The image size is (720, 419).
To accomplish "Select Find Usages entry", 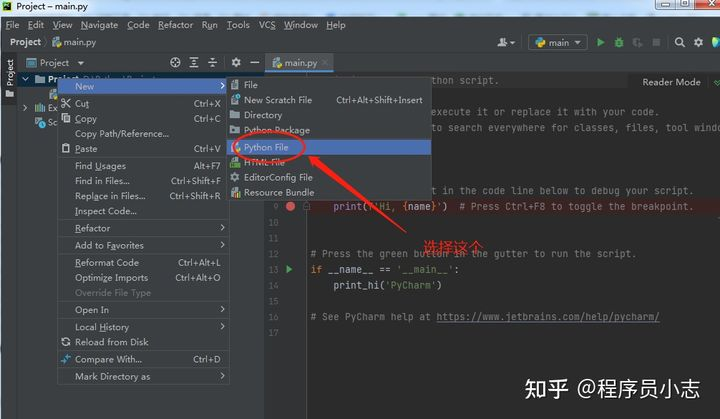I will point(143,166).
